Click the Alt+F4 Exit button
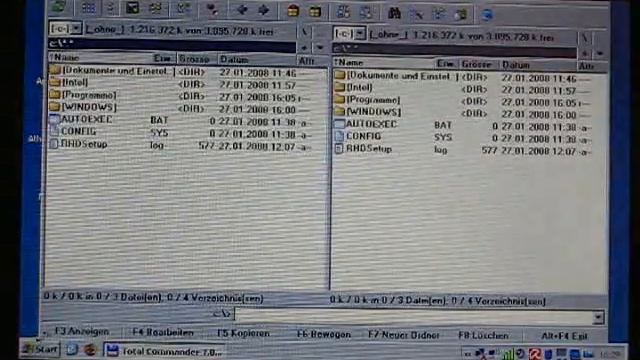Screen dimensions: 640x360 pyautogui.click(x=564, y=336)
